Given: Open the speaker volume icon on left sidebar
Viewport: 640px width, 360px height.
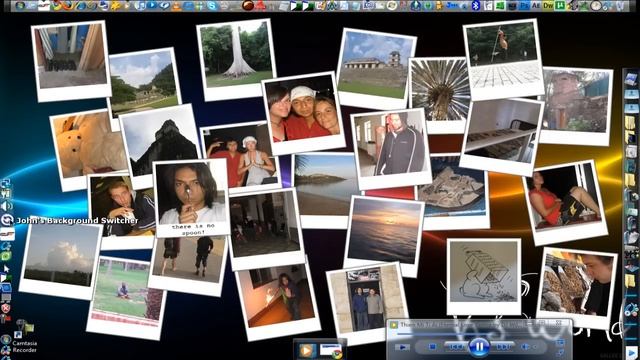Looking at the screenshot, I should pyautogui.click(x=7, y=206).
